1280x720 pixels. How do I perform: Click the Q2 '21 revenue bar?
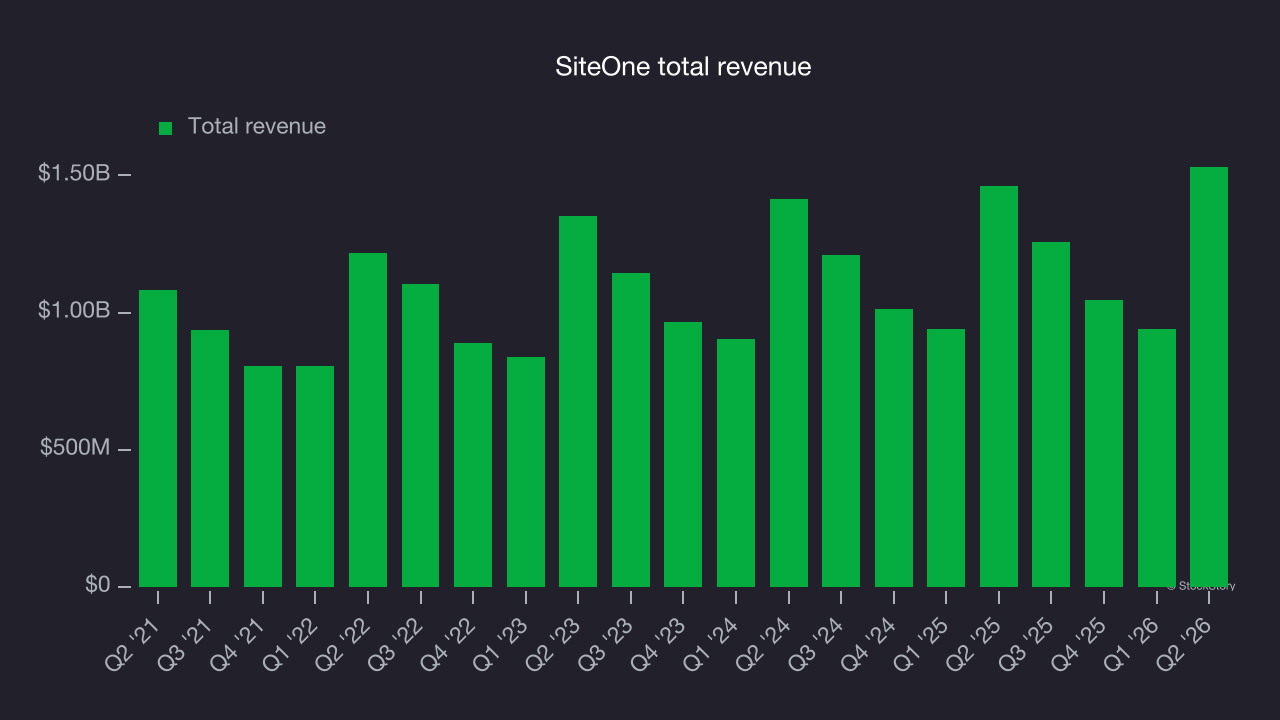pyautogui.click(x=158, y=438)
